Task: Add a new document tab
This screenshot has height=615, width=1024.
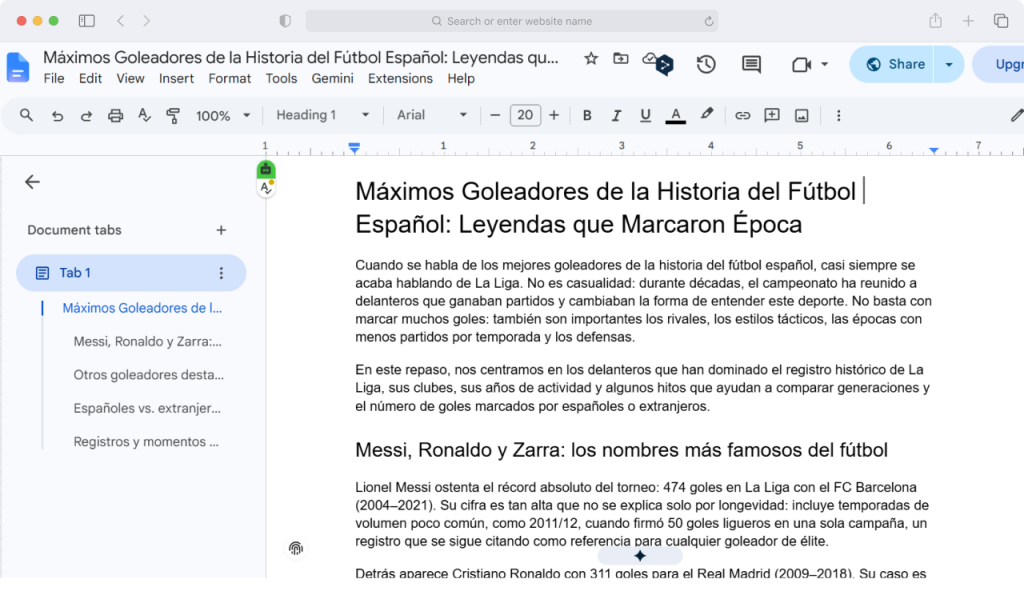Action: click(x=221, y=230)
